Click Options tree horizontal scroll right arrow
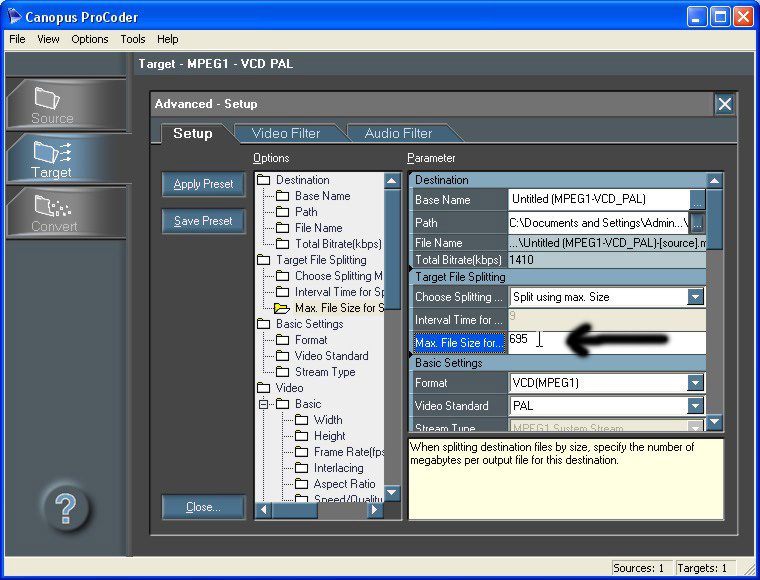This screenshot has height=580, width=760. (375, 510)
